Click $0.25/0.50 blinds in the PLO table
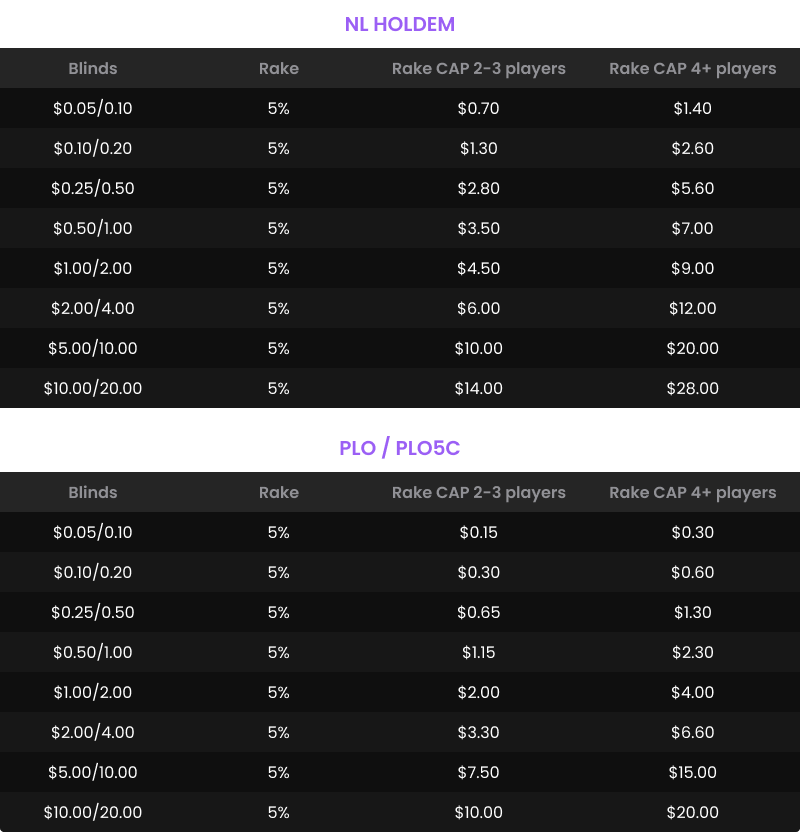This screenshot has width=800, height=832. [x=93, y=613]
